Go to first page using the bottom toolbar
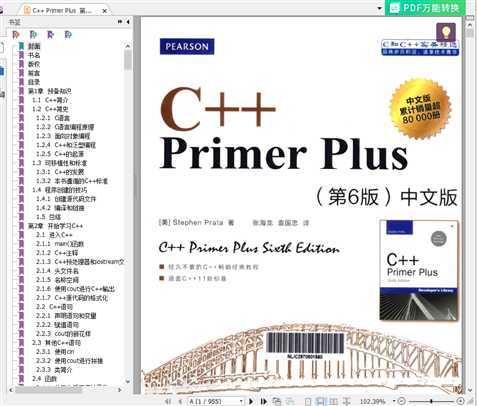Screen dimensions: 477x406 click(x=169, y=401)
